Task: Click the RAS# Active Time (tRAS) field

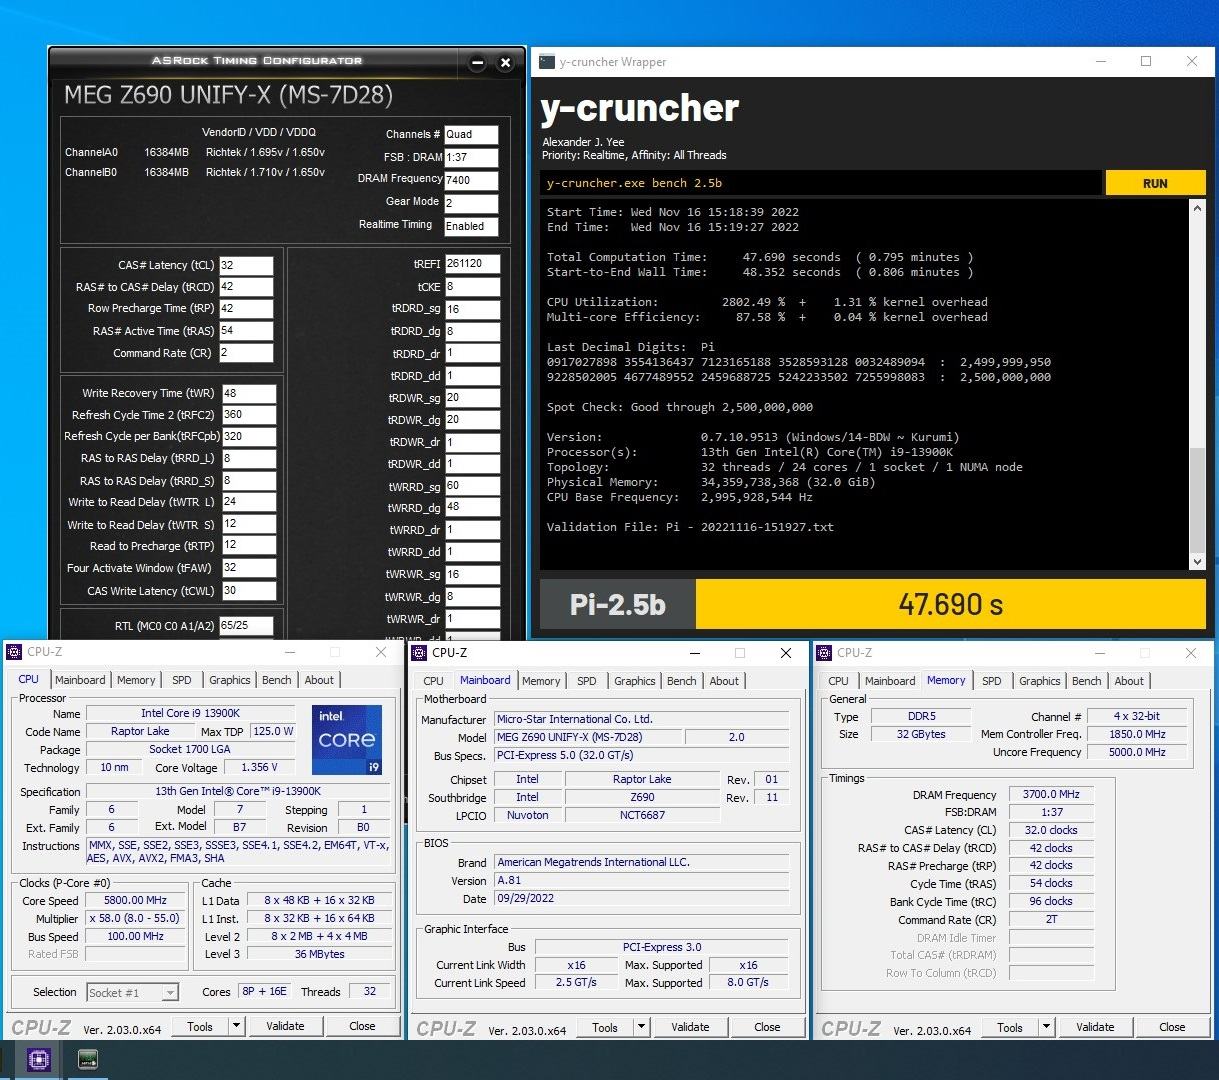Action: 246,331
